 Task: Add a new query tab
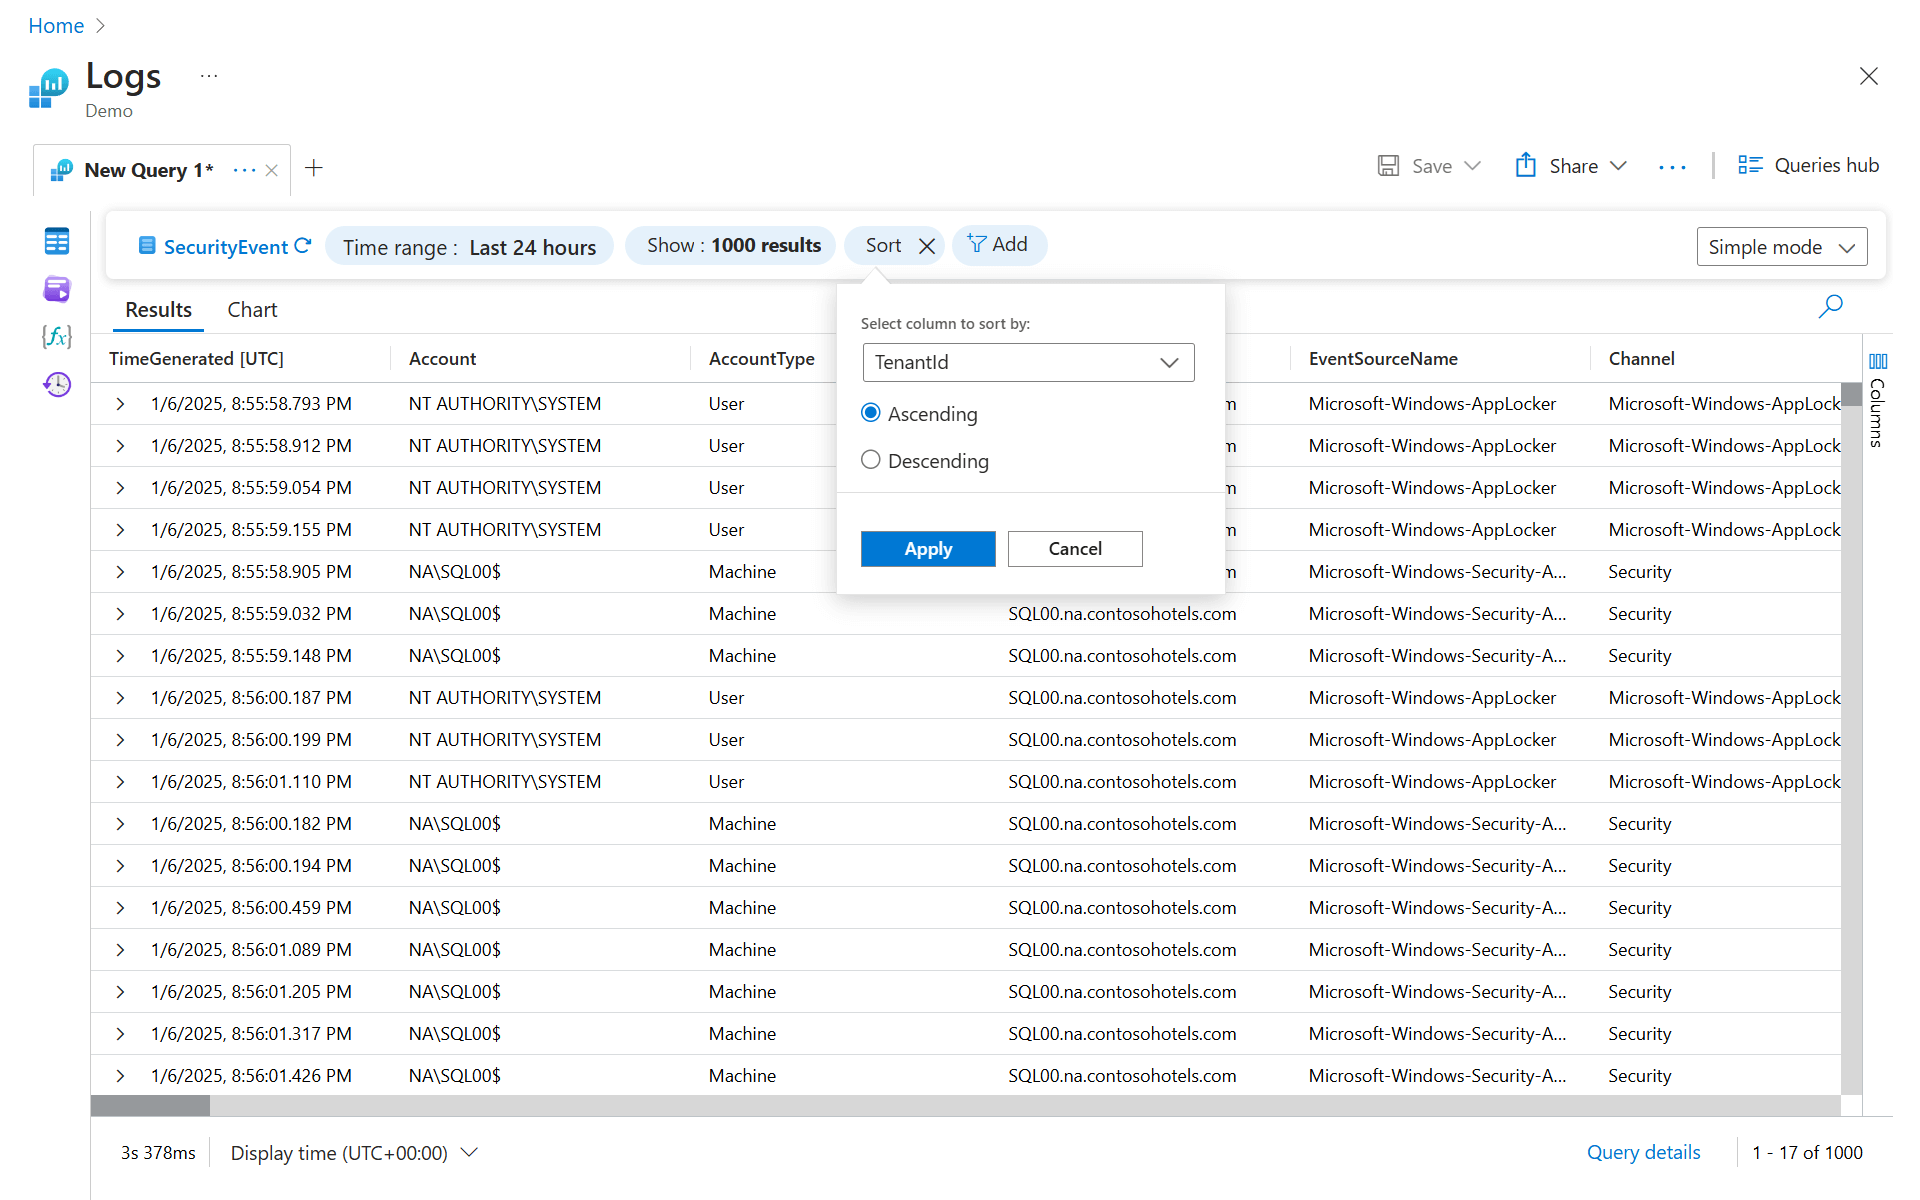point(314,168)
